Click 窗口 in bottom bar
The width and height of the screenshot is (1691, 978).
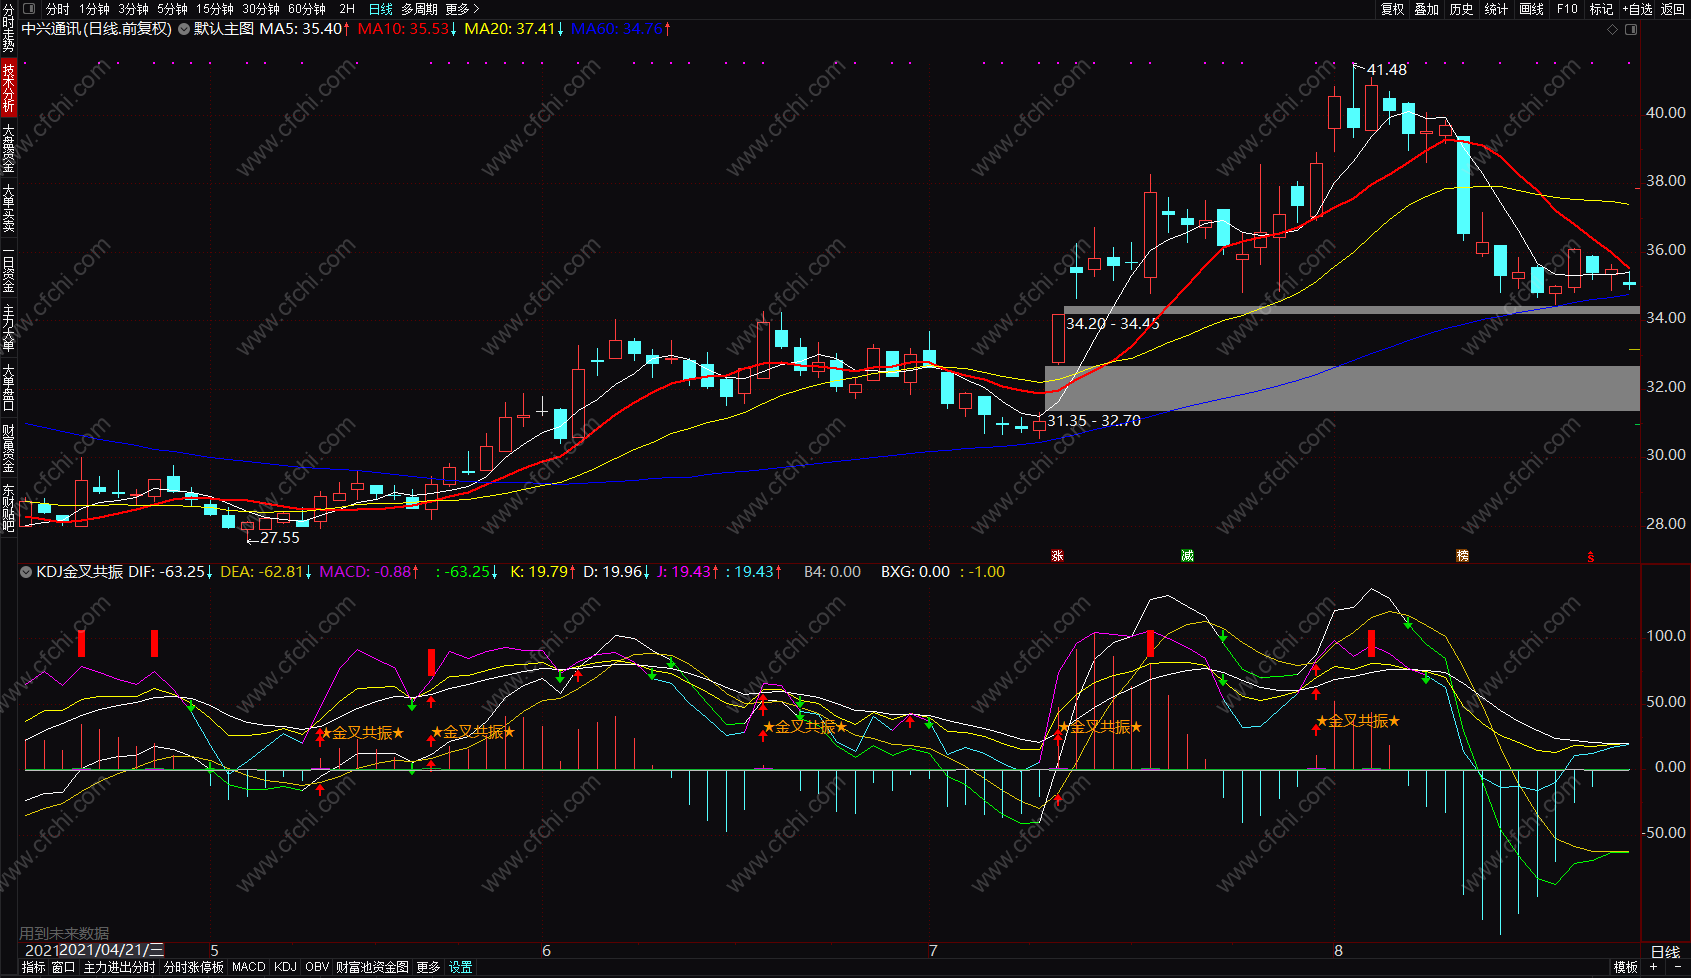(x=63, y=967)
